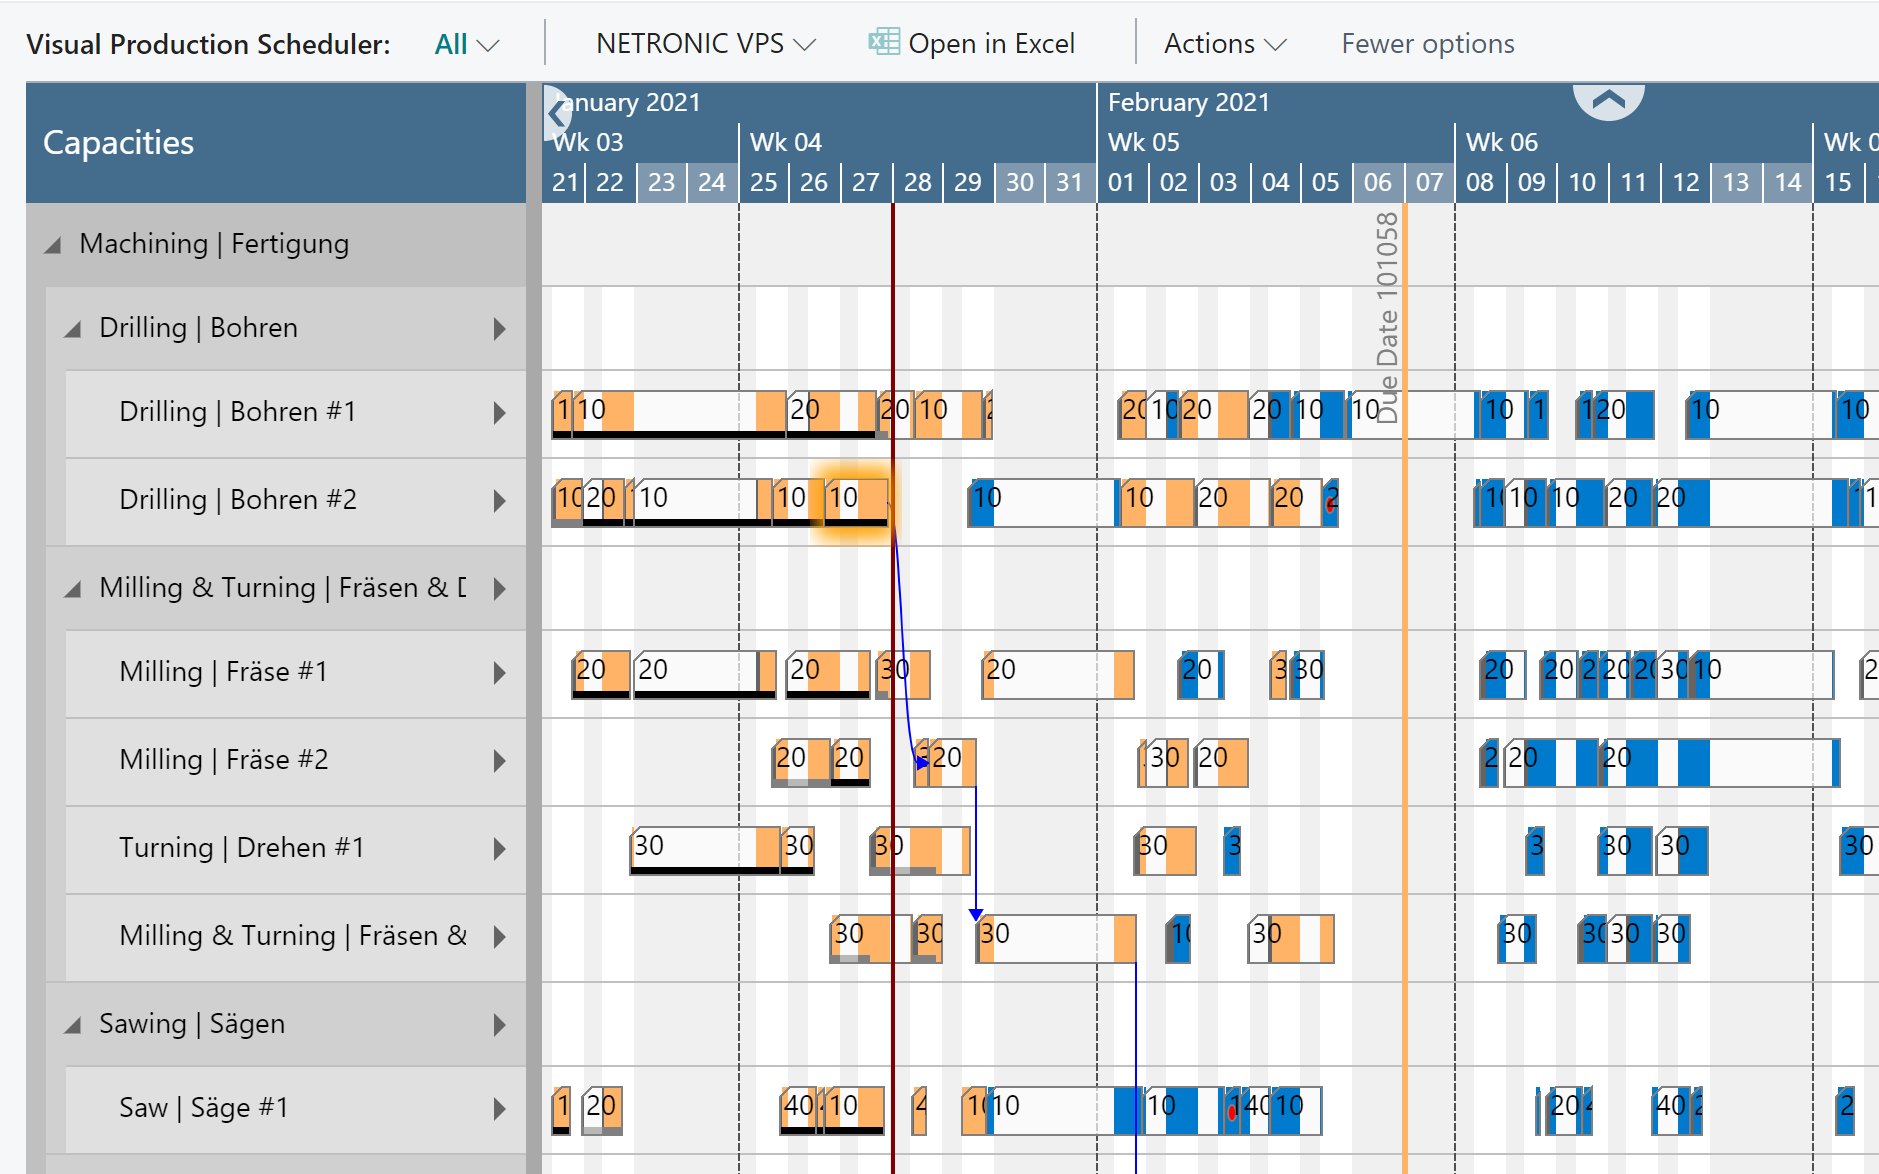
Task: Click the arrow icon beside Drilling | Bohren #2
Action: [499, 501]
